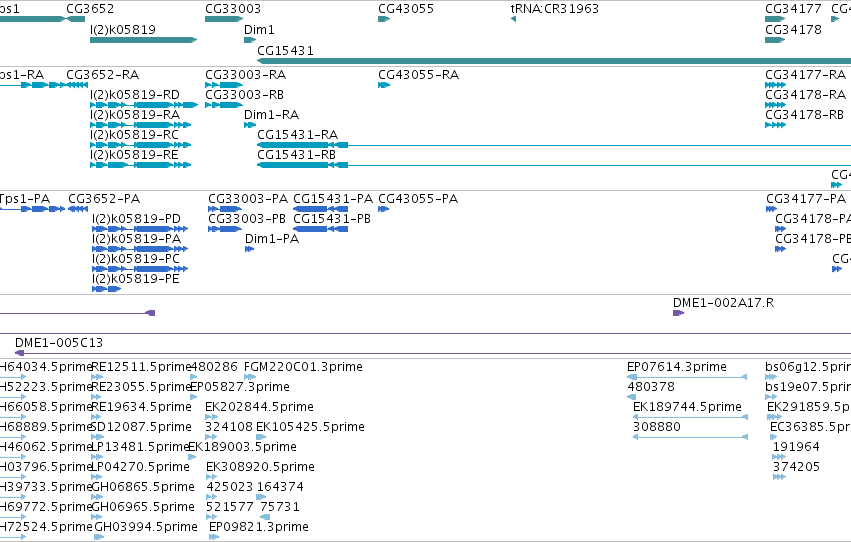Viewport: 851px width, 542px height.
Task: Click the CG34177-RA transcript label
Action: pos(805,74)
